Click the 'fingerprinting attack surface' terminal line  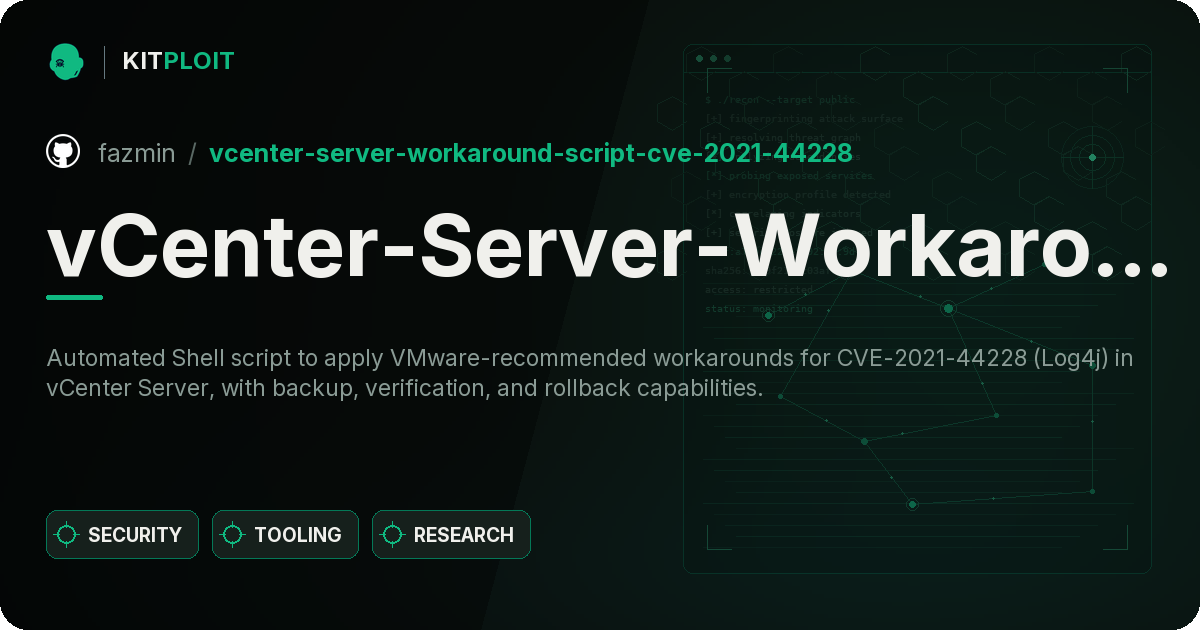pos(803,119)
